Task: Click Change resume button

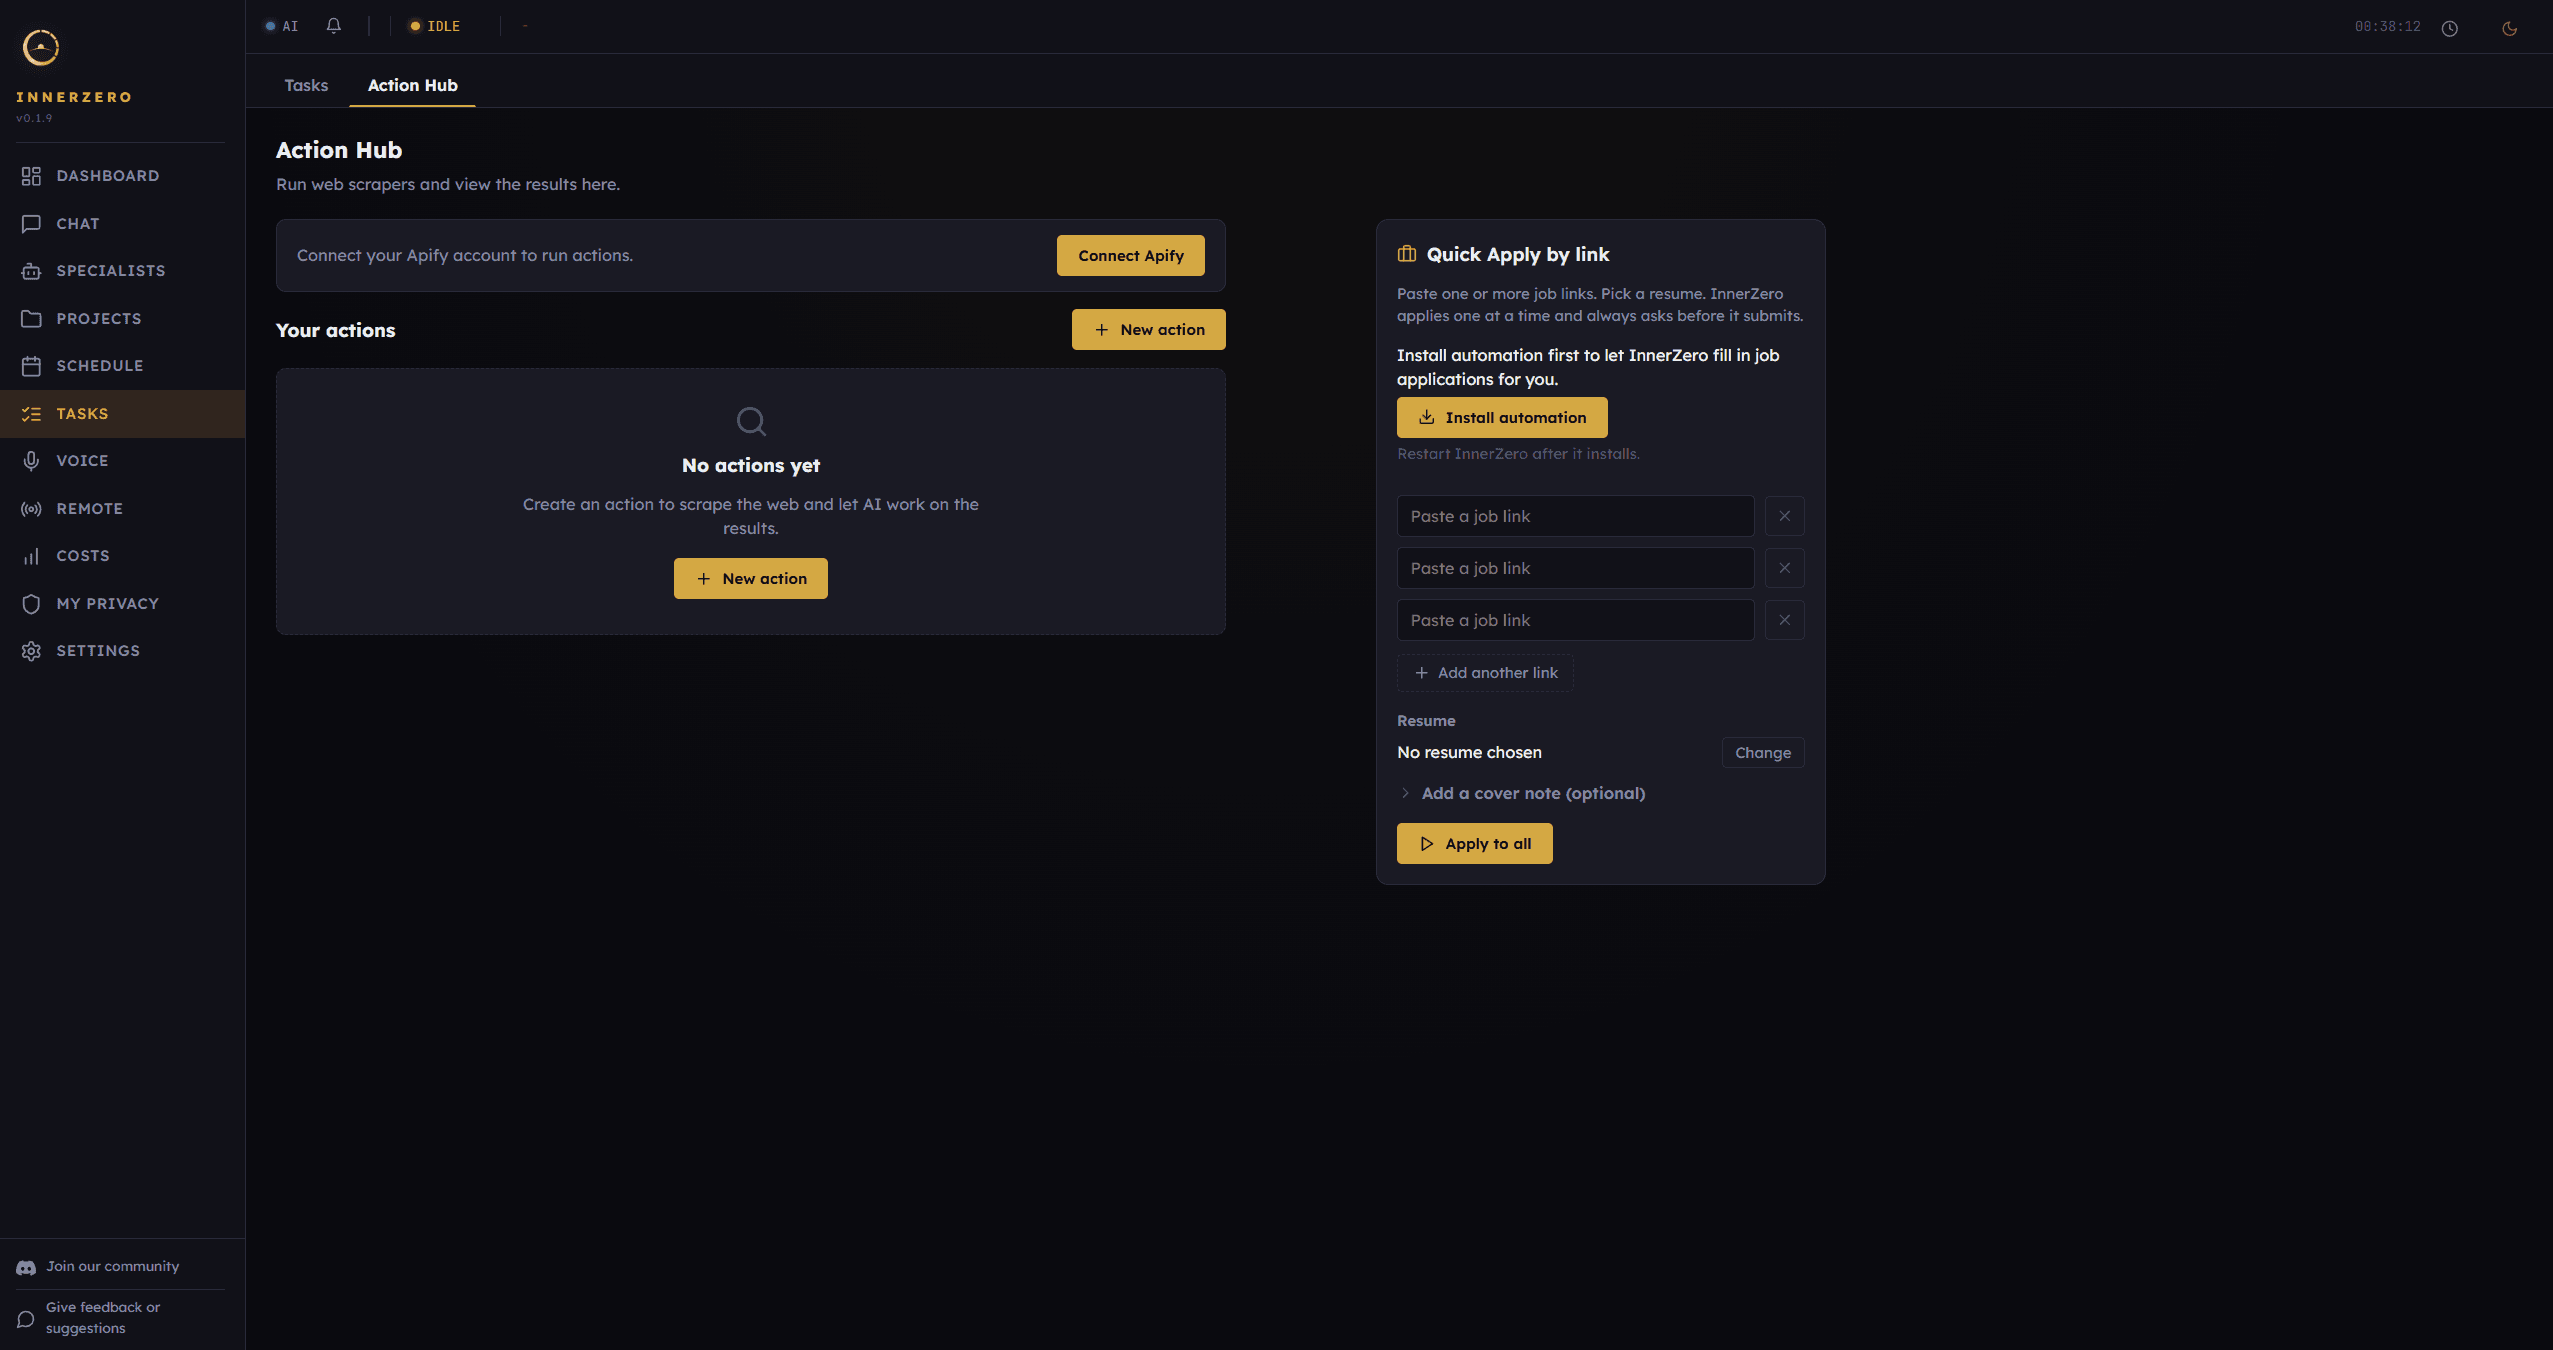Action: 1763,753
